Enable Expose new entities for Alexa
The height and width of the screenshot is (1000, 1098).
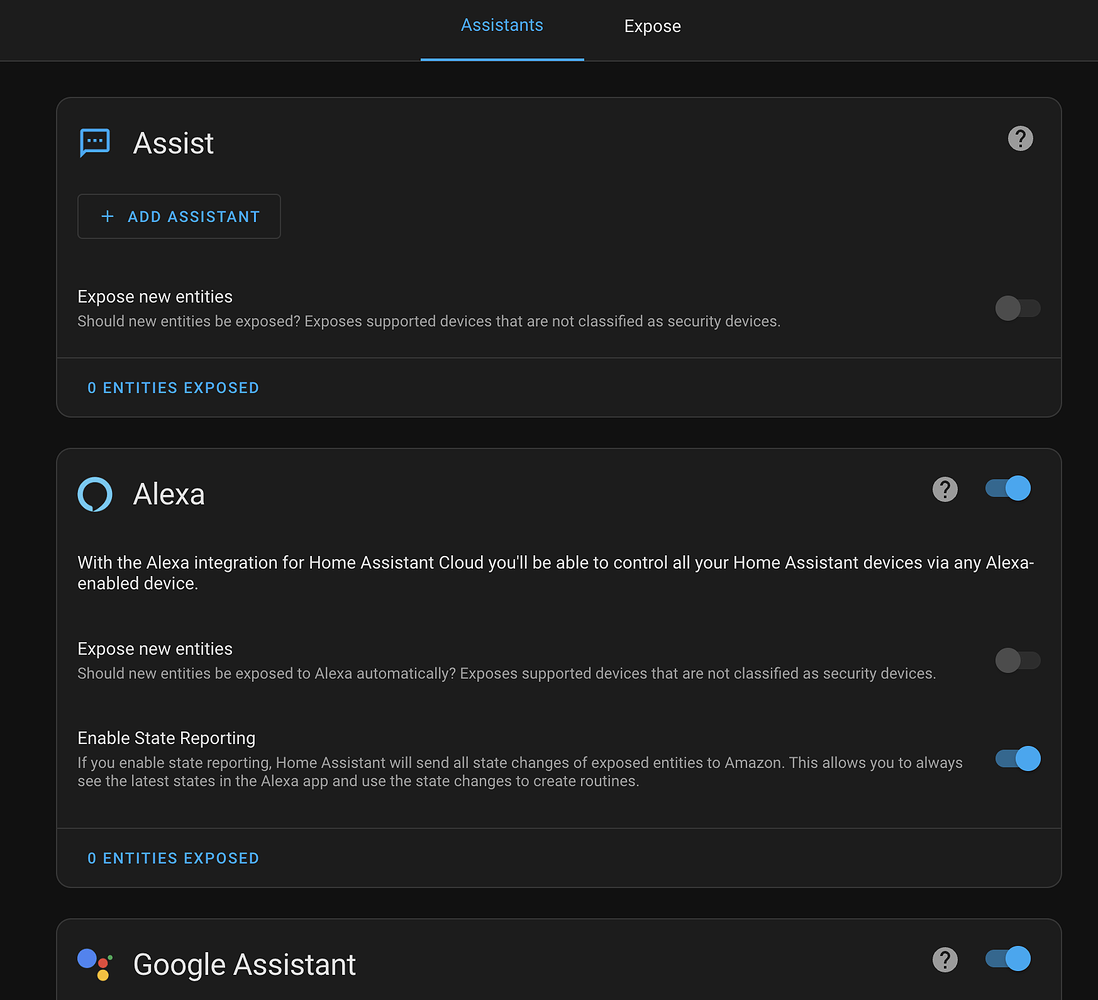coord(1018,660)
